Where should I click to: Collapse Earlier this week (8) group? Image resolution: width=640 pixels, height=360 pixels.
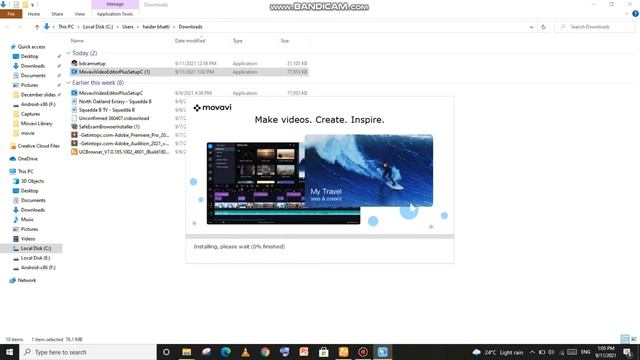coord(69,83)
